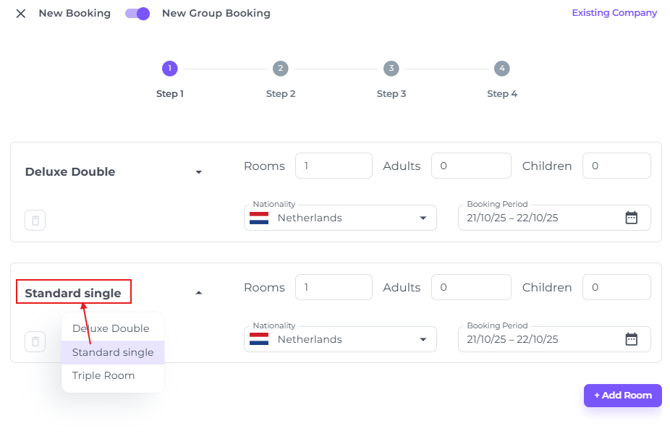Jump to Step 3 indicator
The height and width of the screenshot is (439, 670).
(x=391, y=69)
